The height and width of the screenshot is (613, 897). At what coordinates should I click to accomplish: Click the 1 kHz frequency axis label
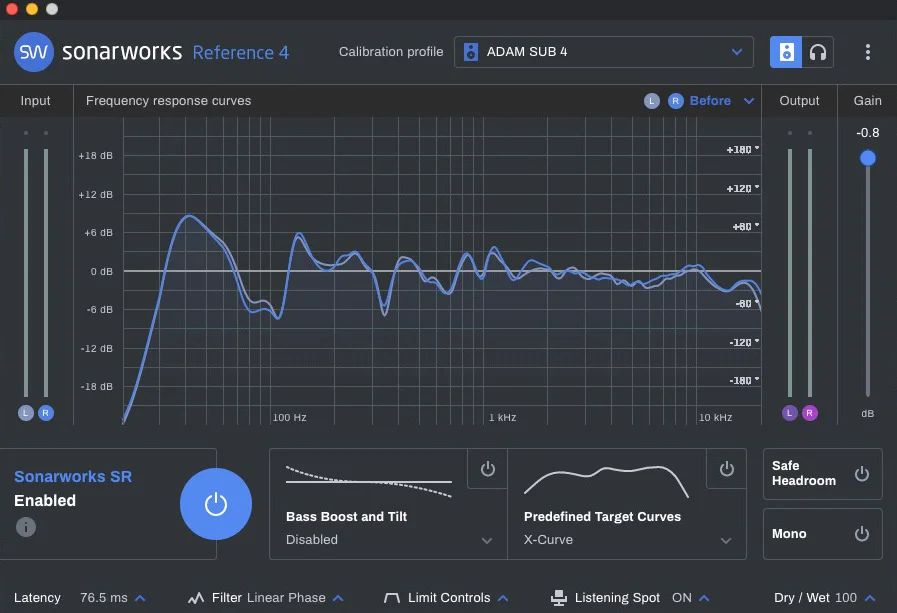[x=502, y=417]
